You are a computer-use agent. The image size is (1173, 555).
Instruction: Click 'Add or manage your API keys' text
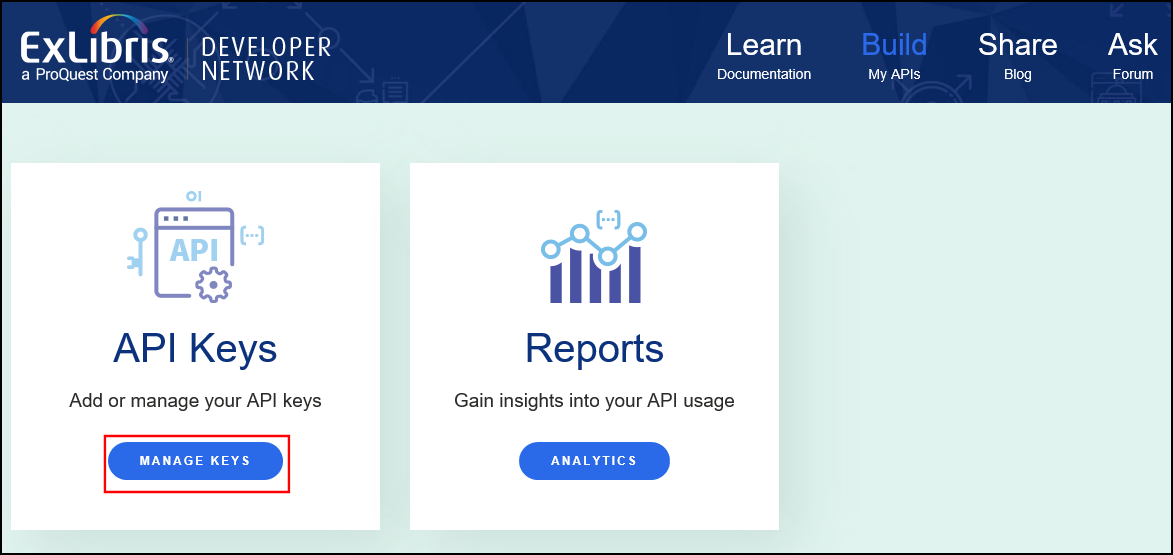195,401
